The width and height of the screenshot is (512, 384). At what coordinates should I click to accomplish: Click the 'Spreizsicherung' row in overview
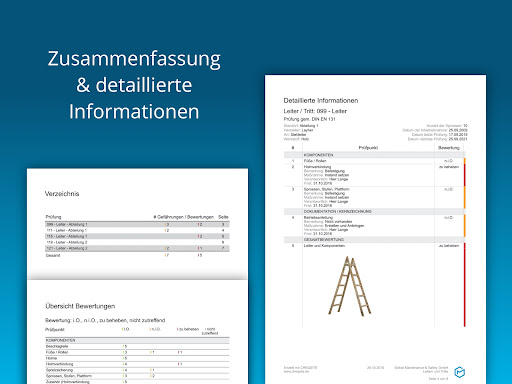(x=137, y=370)
